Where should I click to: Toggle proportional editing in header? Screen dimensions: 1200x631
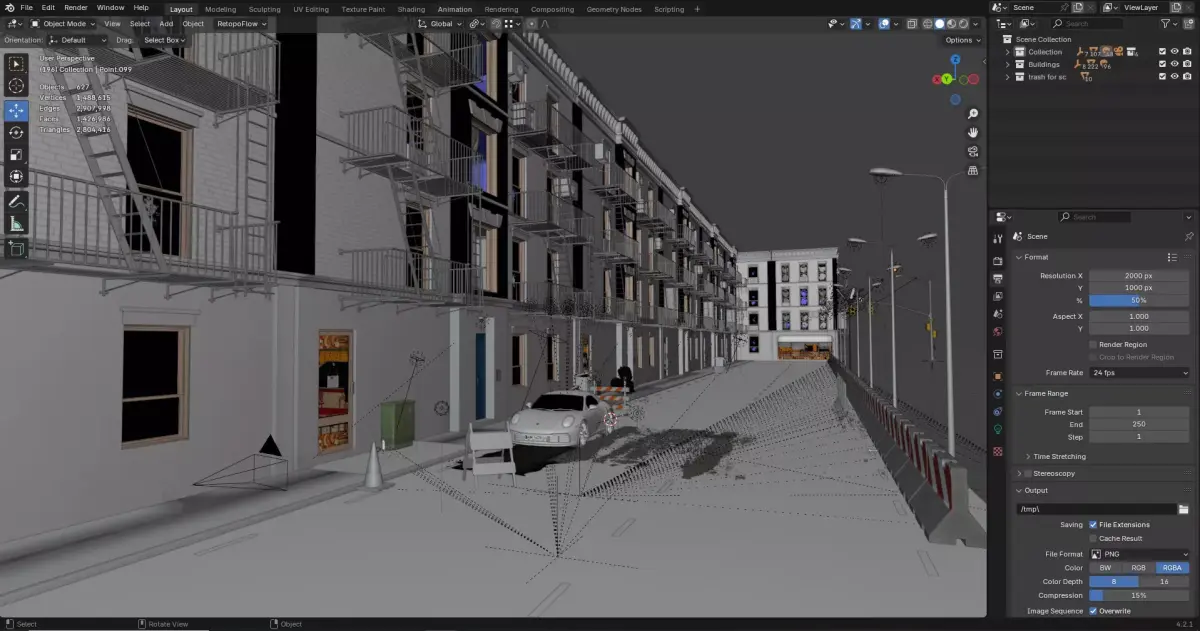[x=534, y=23]
